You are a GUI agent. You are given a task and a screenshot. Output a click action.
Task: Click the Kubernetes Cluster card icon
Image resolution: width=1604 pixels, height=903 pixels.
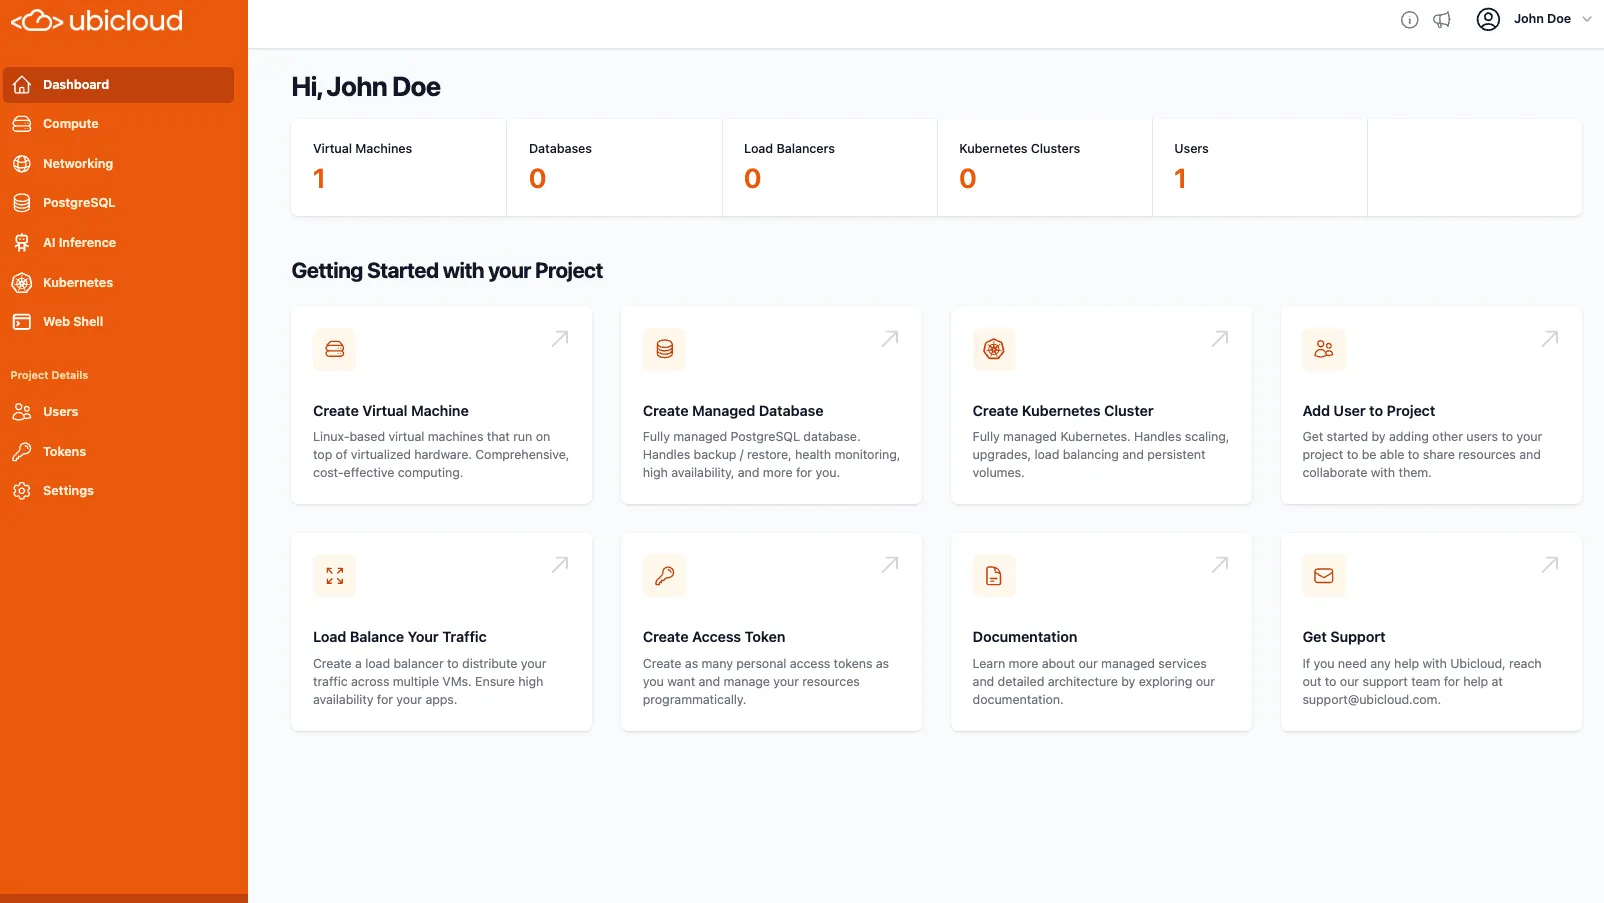(993, 350)
